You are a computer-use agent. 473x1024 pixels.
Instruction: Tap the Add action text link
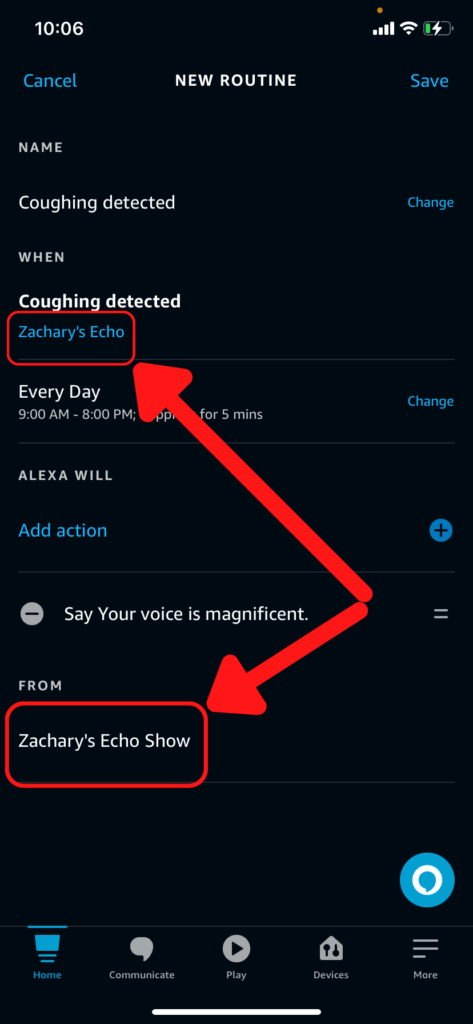click(x=63, y=530)
